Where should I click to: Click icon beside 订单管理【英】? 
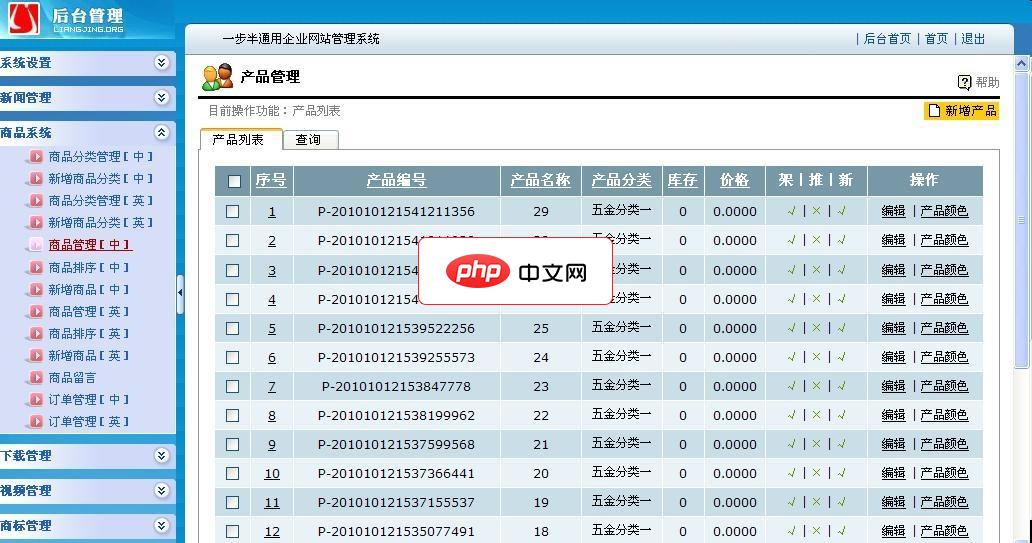(36, 421)
